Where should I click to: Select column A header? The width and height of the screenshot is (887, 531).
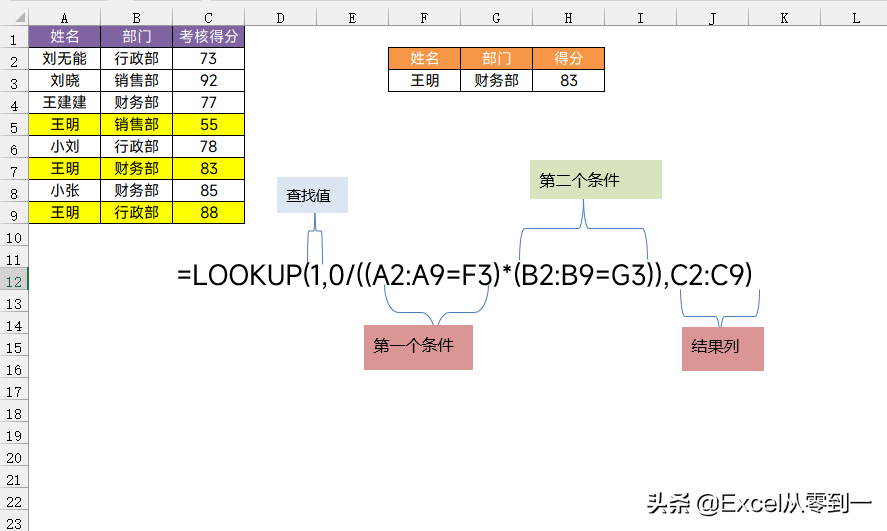click(x=64, y=18)
